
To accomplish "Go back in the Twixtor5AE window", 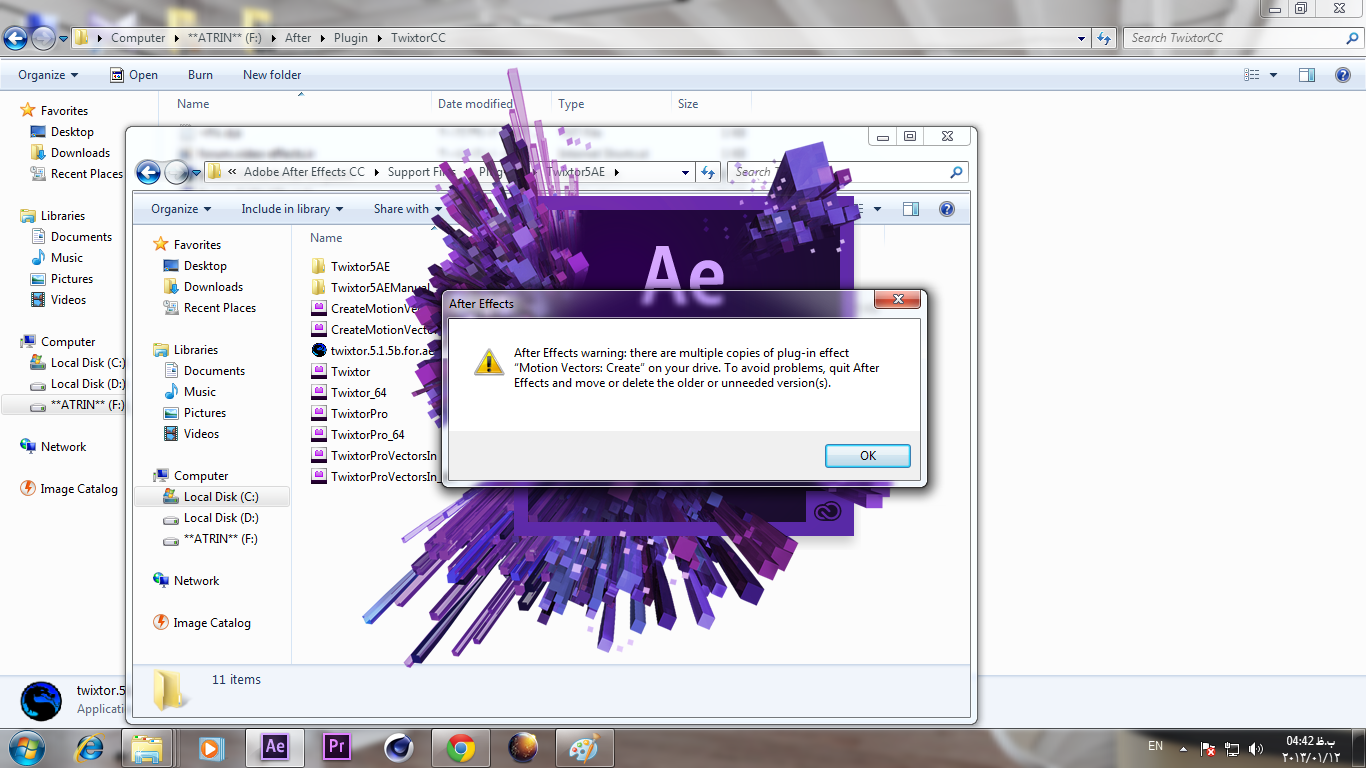I will 148,172.
